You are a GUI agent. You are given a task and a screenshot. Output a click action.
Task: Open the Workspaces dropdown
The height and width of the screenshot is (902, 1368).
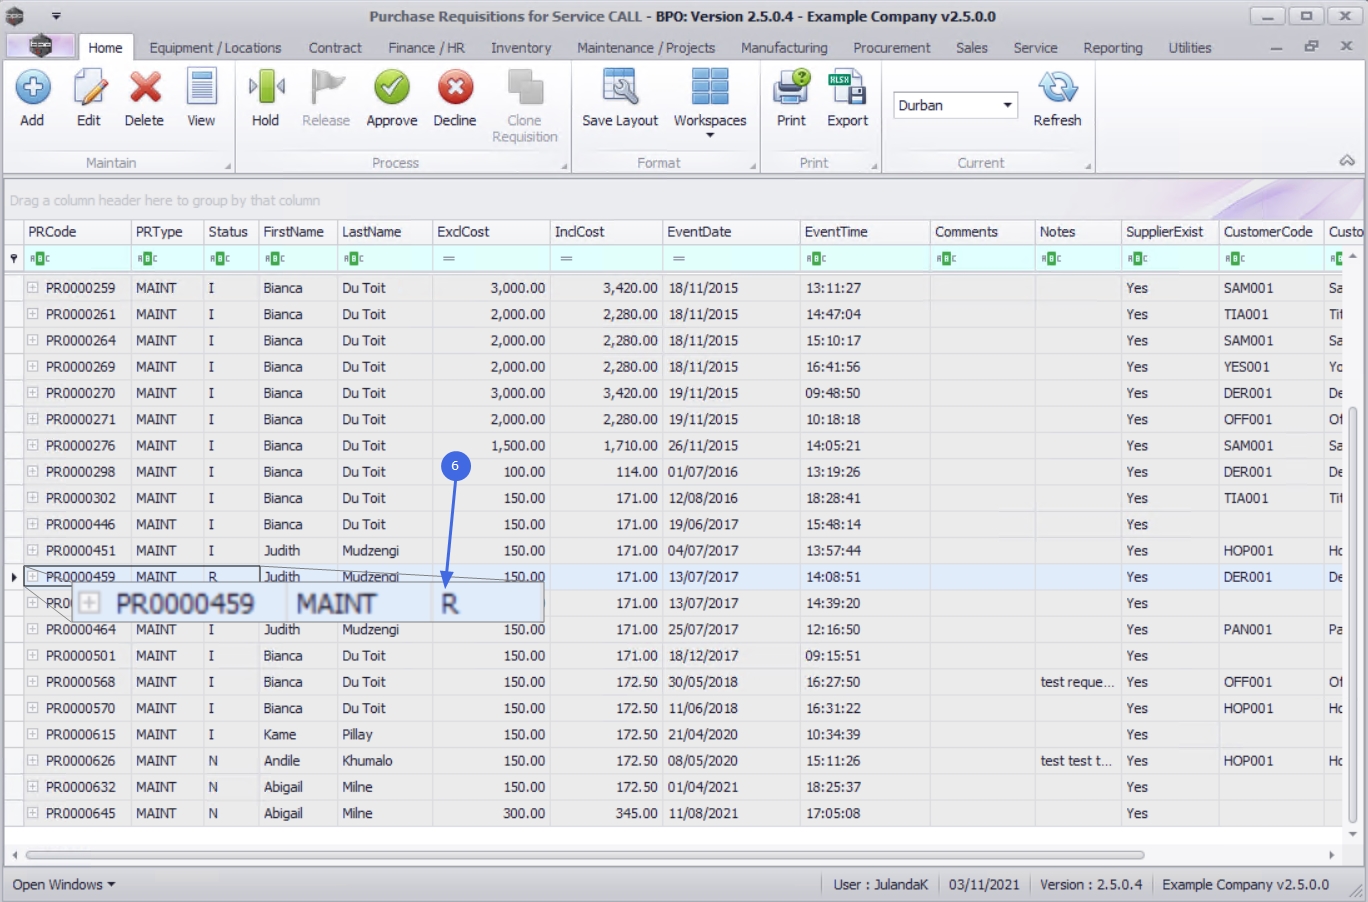pyautogui.click(x=710, y=120)
